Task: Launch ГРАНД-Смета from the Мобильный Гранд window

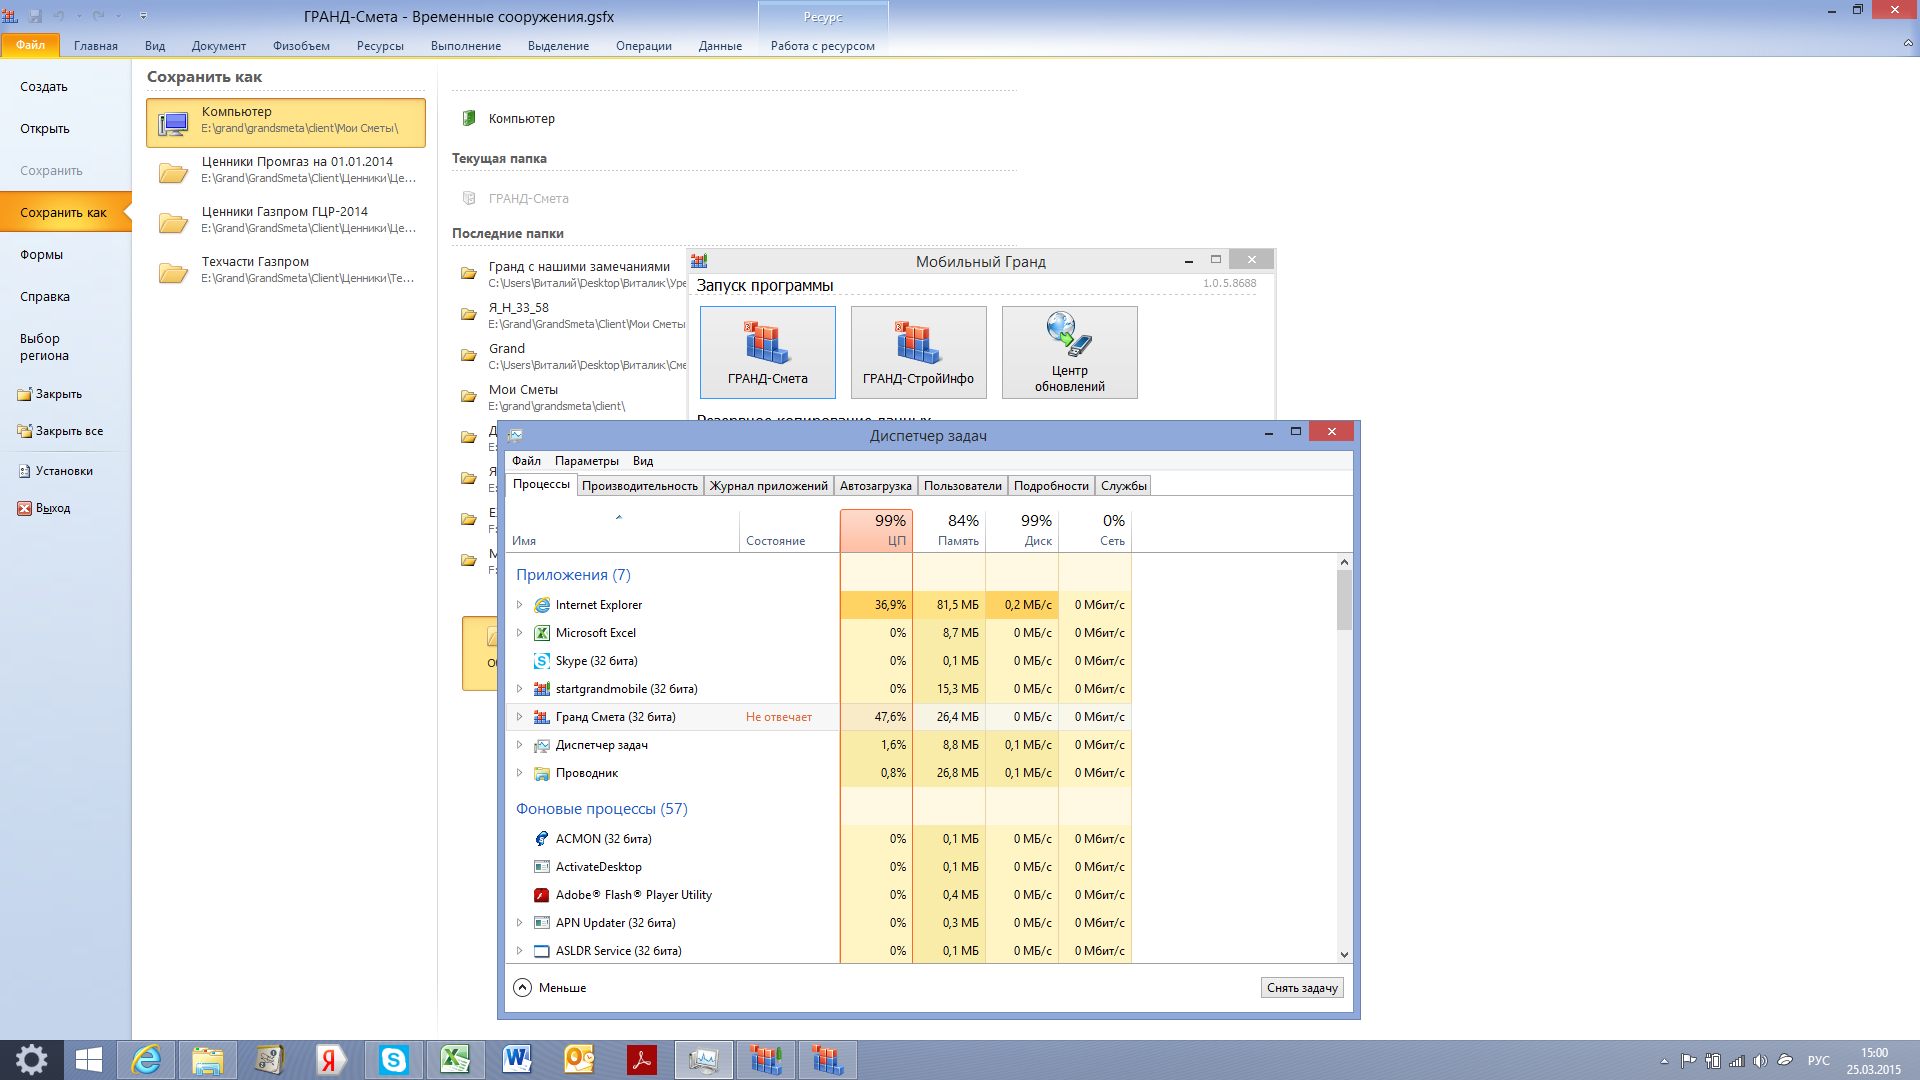Action: pyautogui.click(x=767, y=351)
